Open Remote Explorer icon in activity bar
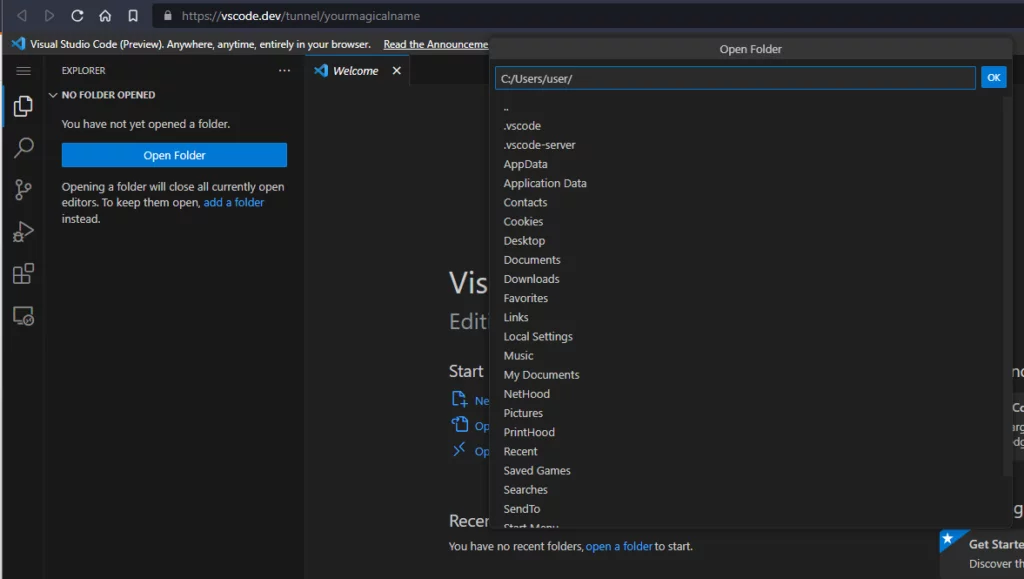Viewport: 1024px width, 579px height. pyautogui.click(x=23, y=316)
